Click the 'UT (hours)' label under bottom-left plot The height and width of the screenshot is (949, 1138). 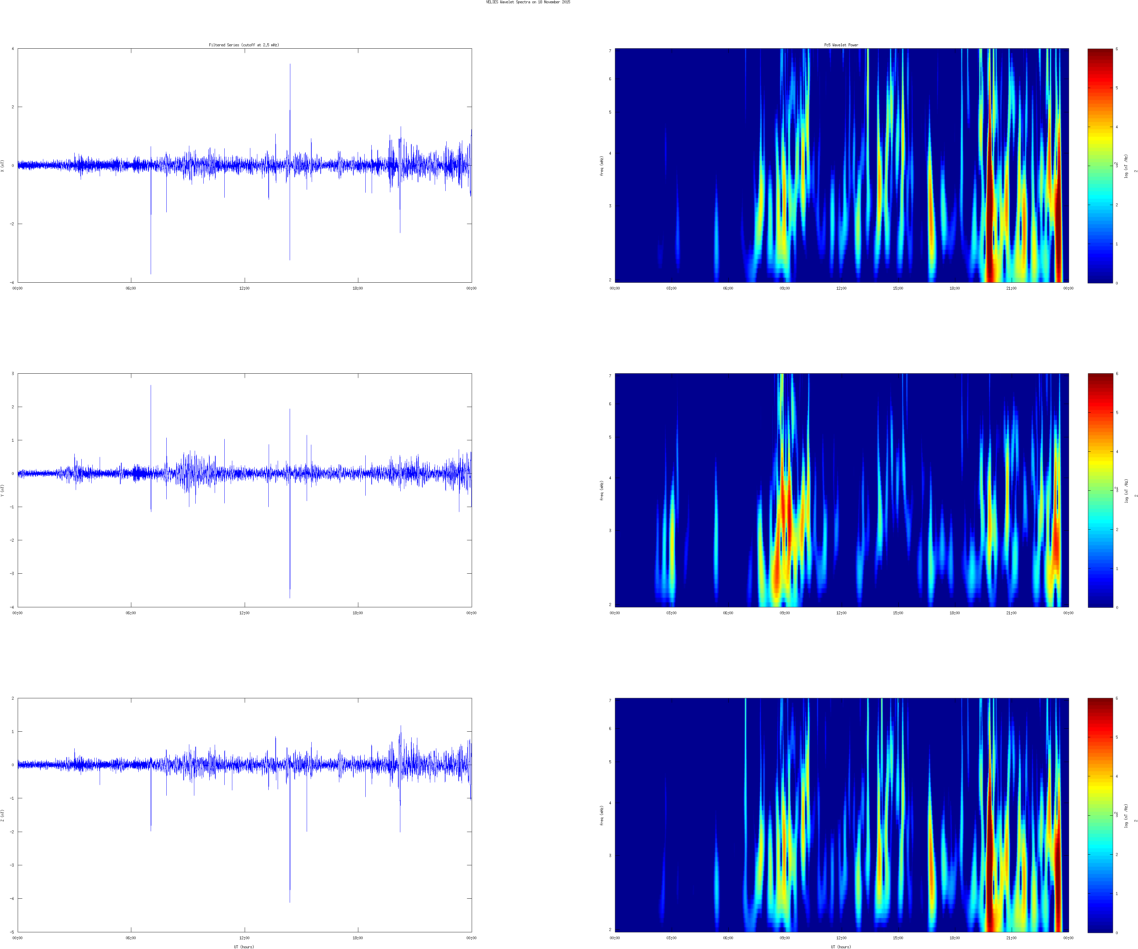pos(244,946)
